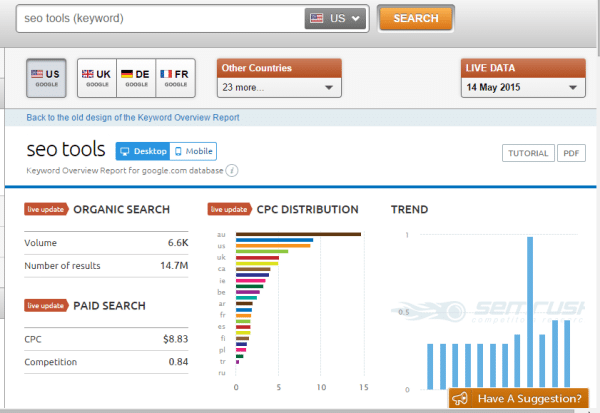Select the UK Google database button
This screenshot has height=413, width=600.
point(97,78)
